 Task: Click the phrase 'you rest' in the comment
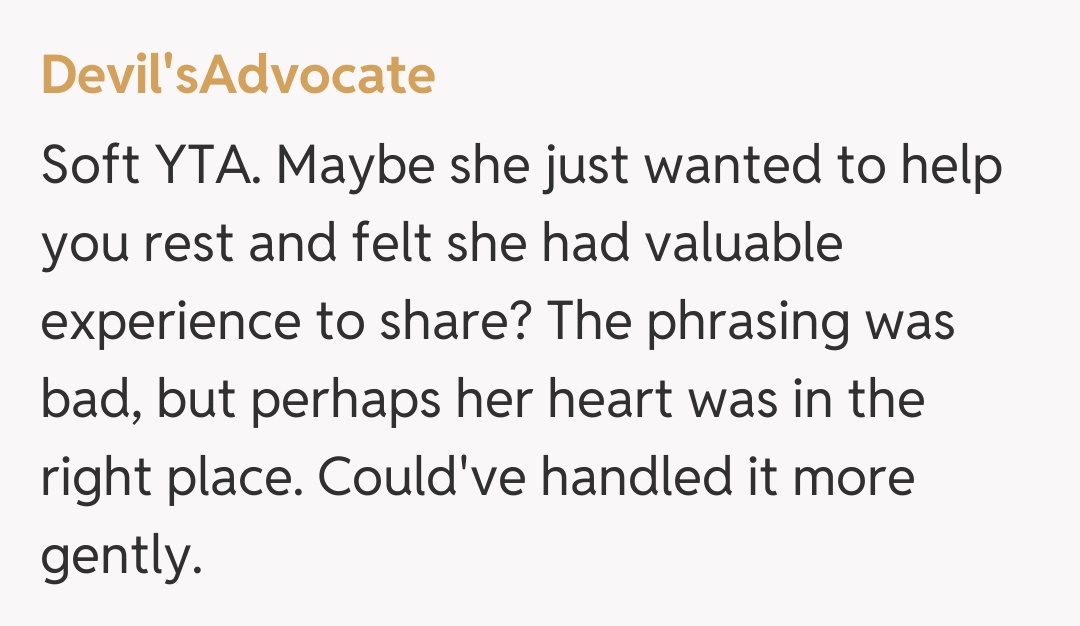pyautogui.click(x=135, y=245)
